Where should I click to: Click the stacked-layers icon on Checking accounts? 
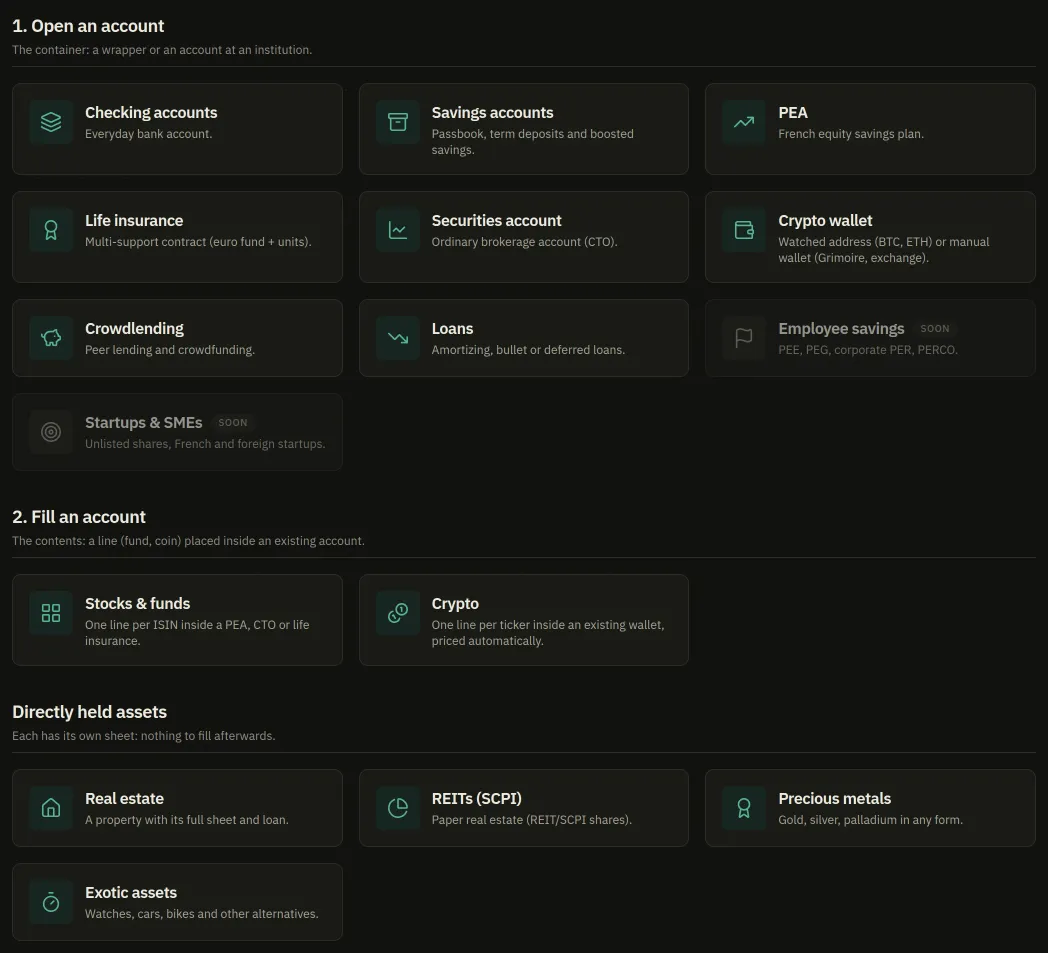tap(51, 122)
